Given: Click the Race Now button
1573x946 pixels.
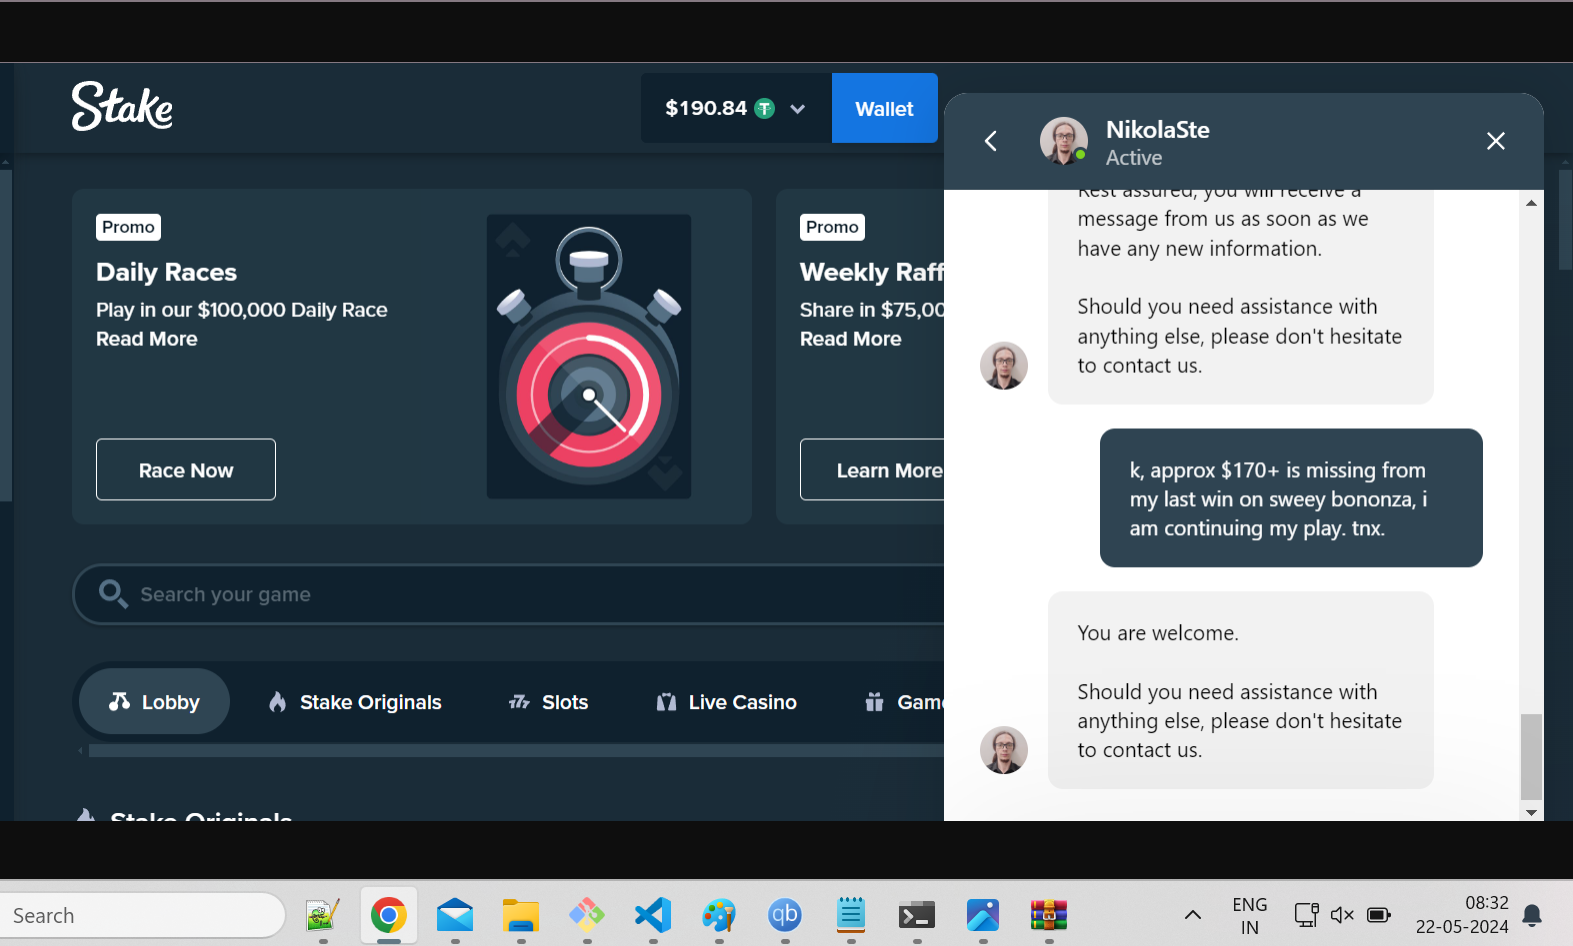Looking at the screenshot, I should click(186, 469).
